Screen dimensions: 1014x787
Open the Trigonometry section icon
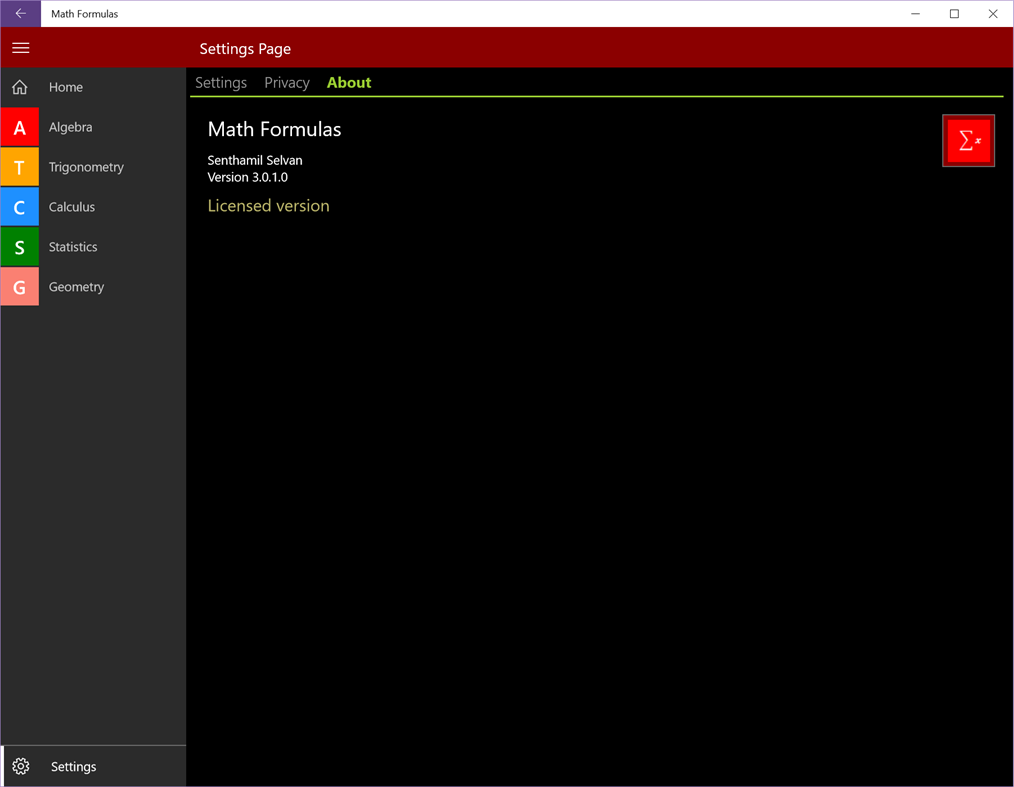20,167
